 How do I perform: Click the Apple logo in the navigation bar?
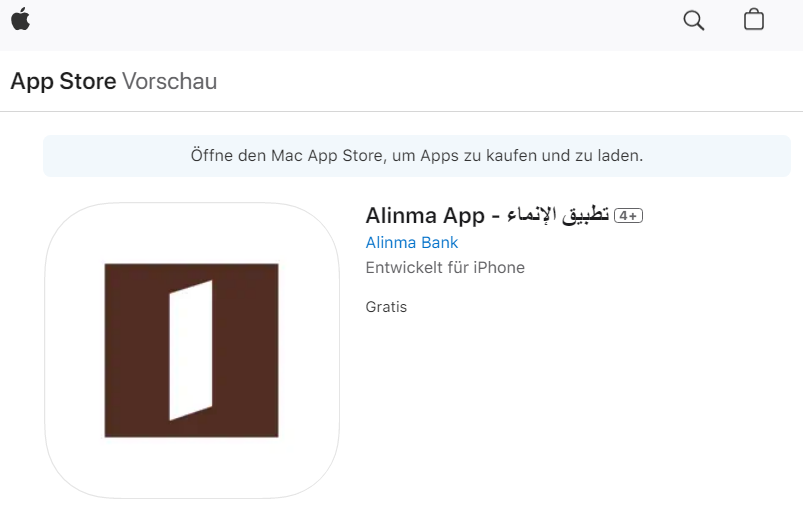(20, 19)
